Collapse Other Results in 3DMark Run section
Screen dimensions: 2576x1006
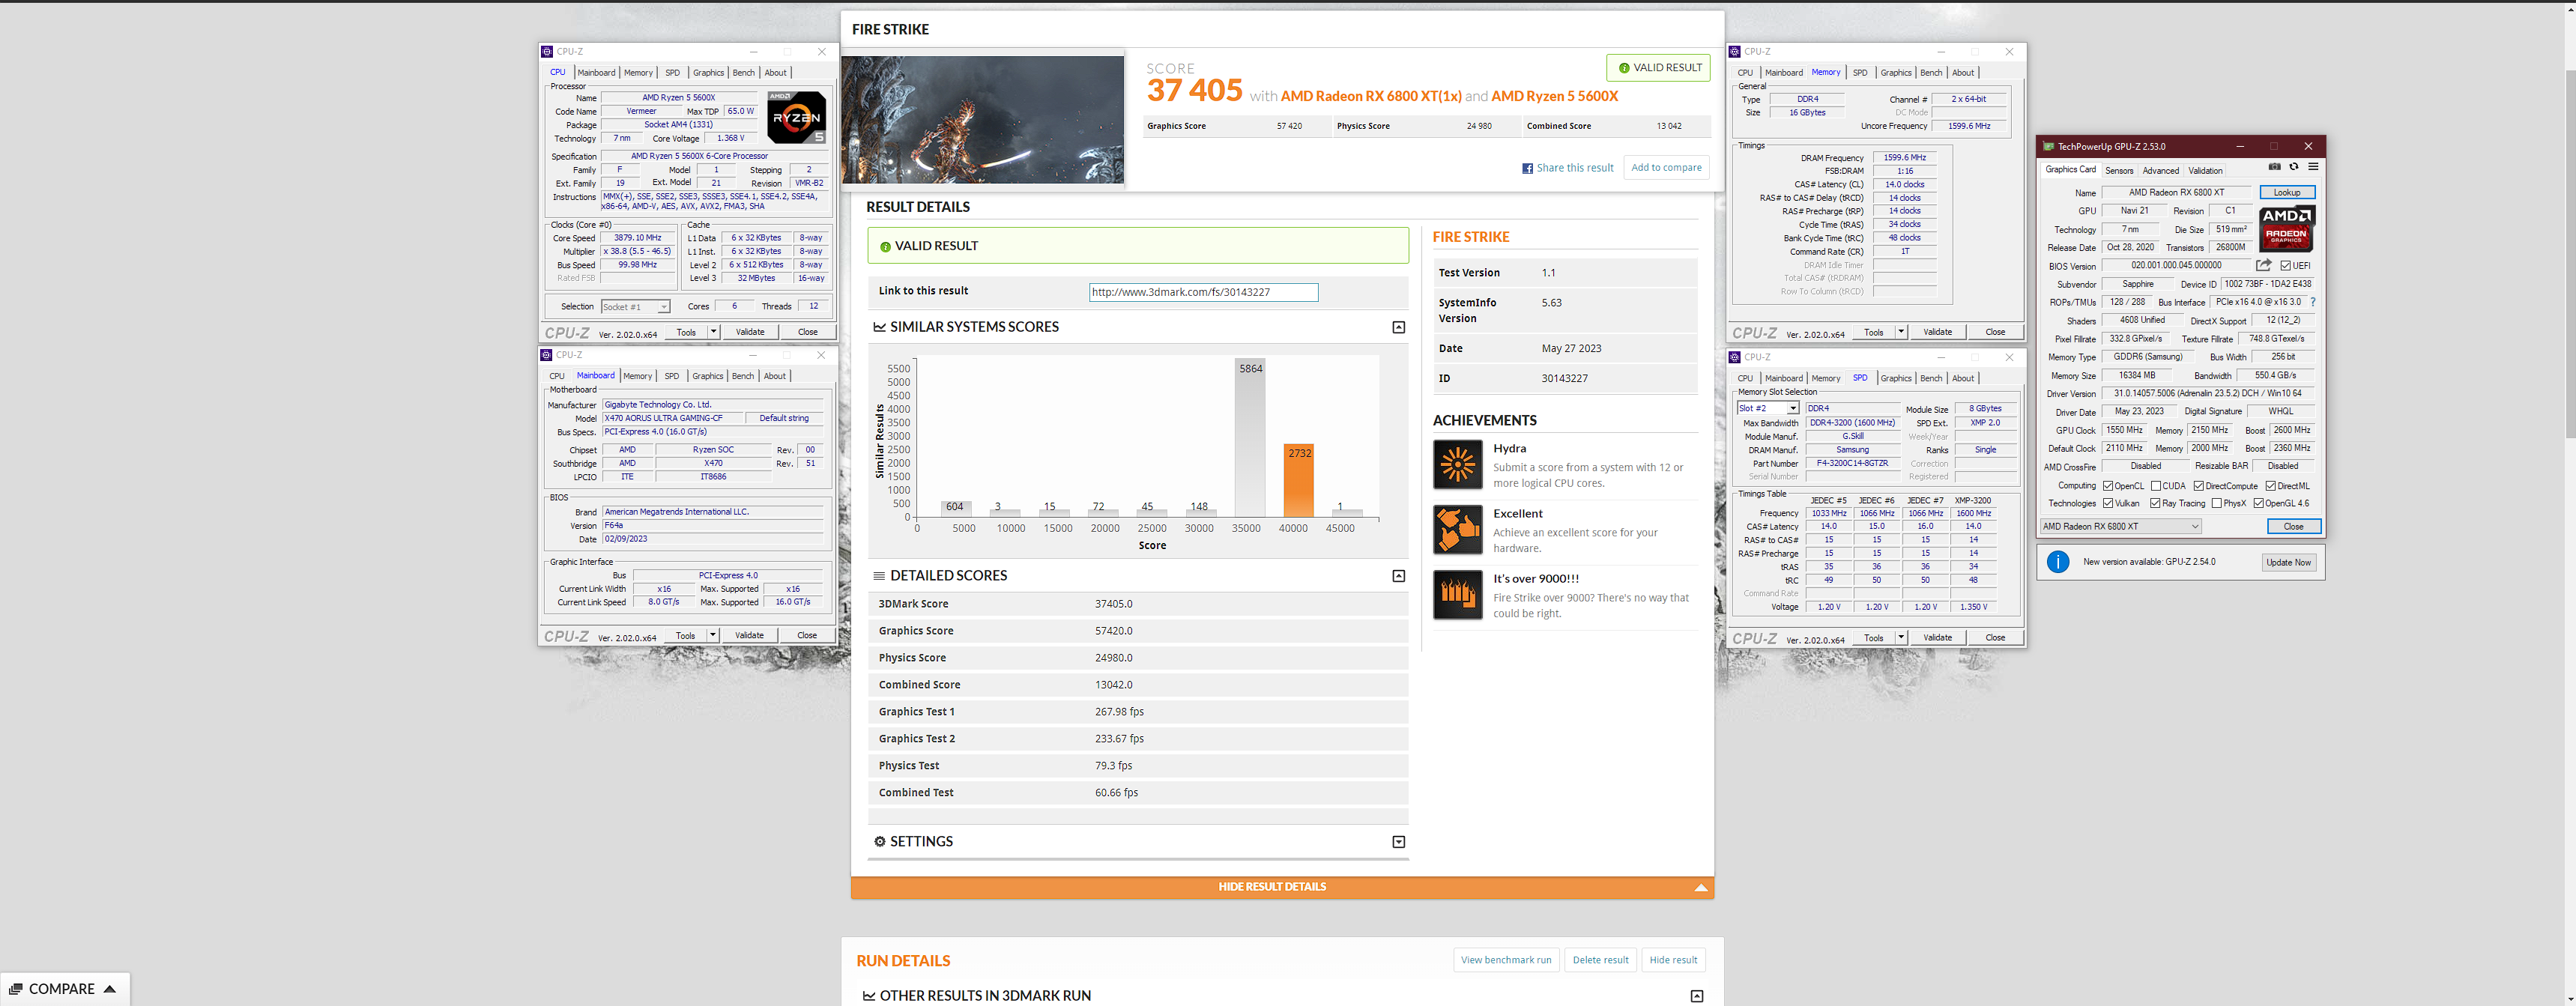tap(1697, 996)
